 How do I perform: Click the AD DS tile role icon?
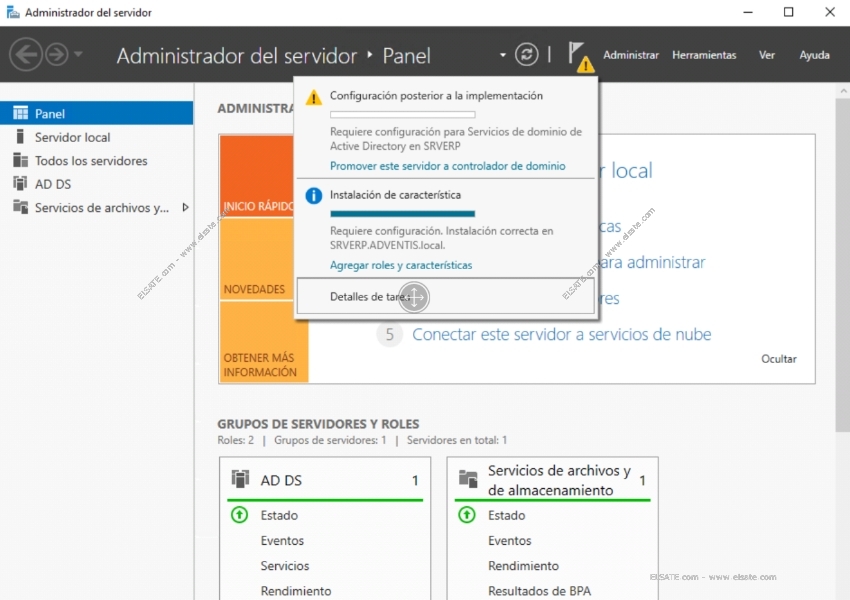pyautogui.click(x=240, y=479)
